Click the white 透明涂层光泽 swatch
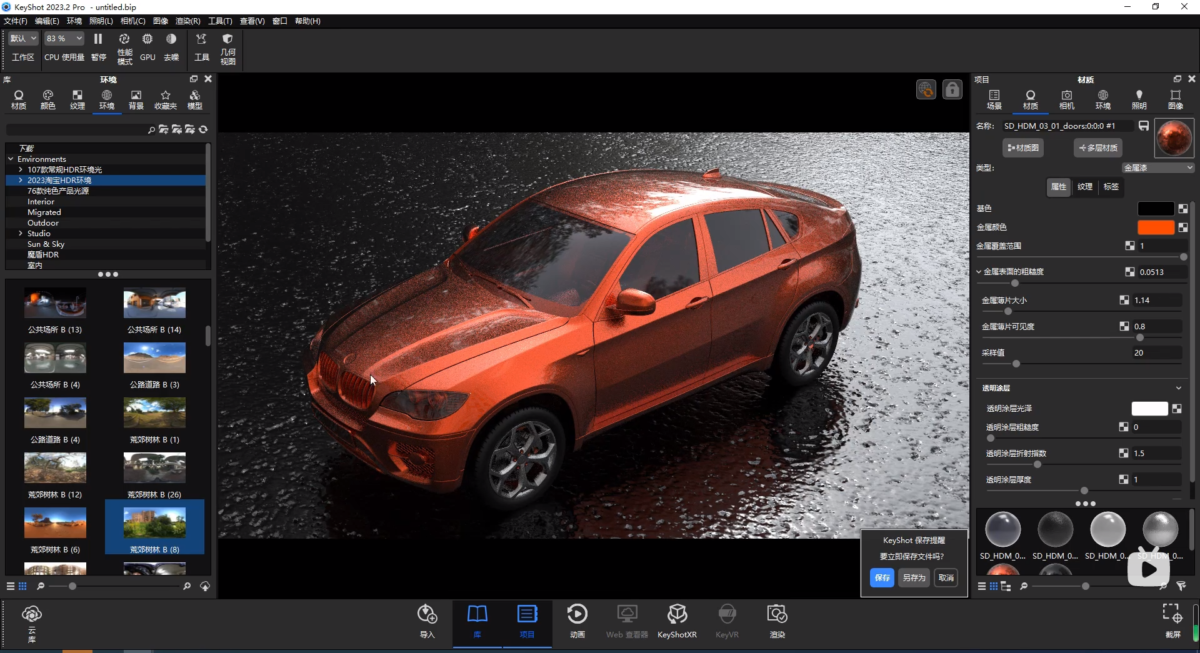This screenshot has width=1200, height=653. (x=1149, y=408)
